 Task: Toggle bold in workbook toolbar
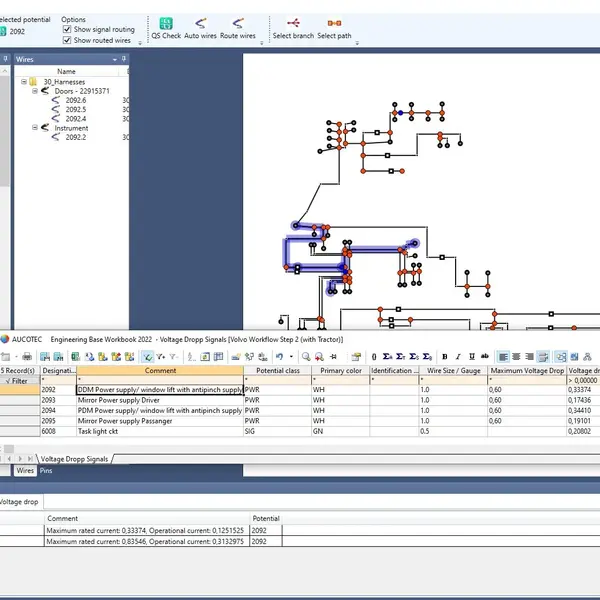[x=444, y=356]
